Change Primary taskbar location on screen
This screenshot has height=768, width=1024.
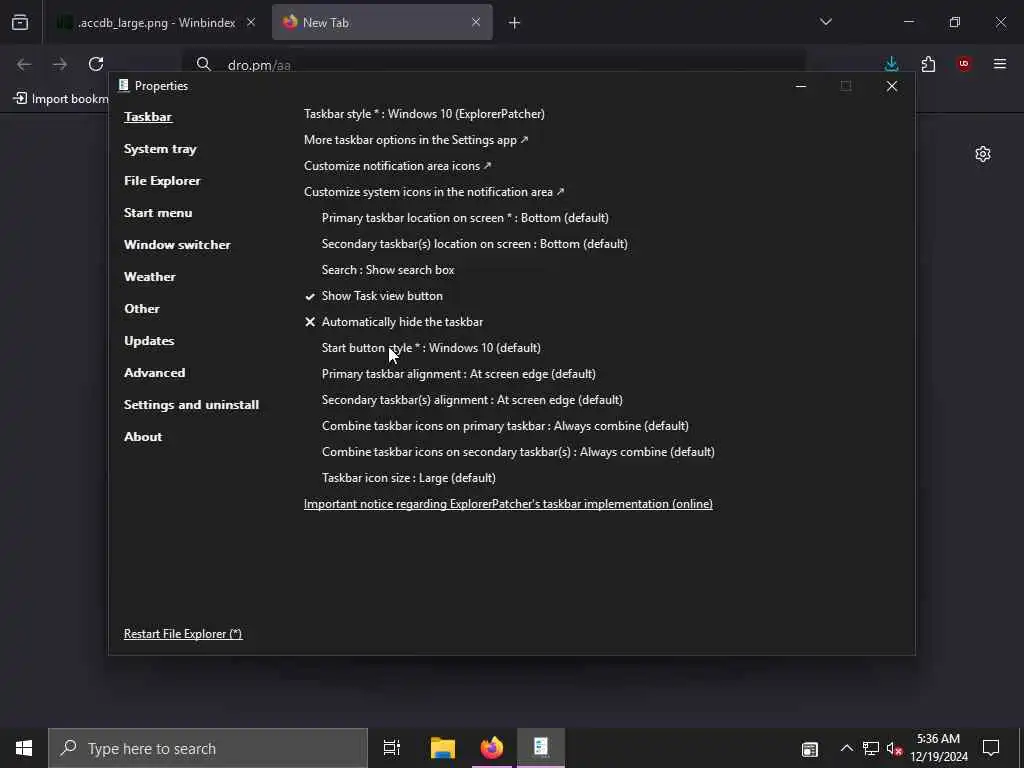(x=465, y=218)
